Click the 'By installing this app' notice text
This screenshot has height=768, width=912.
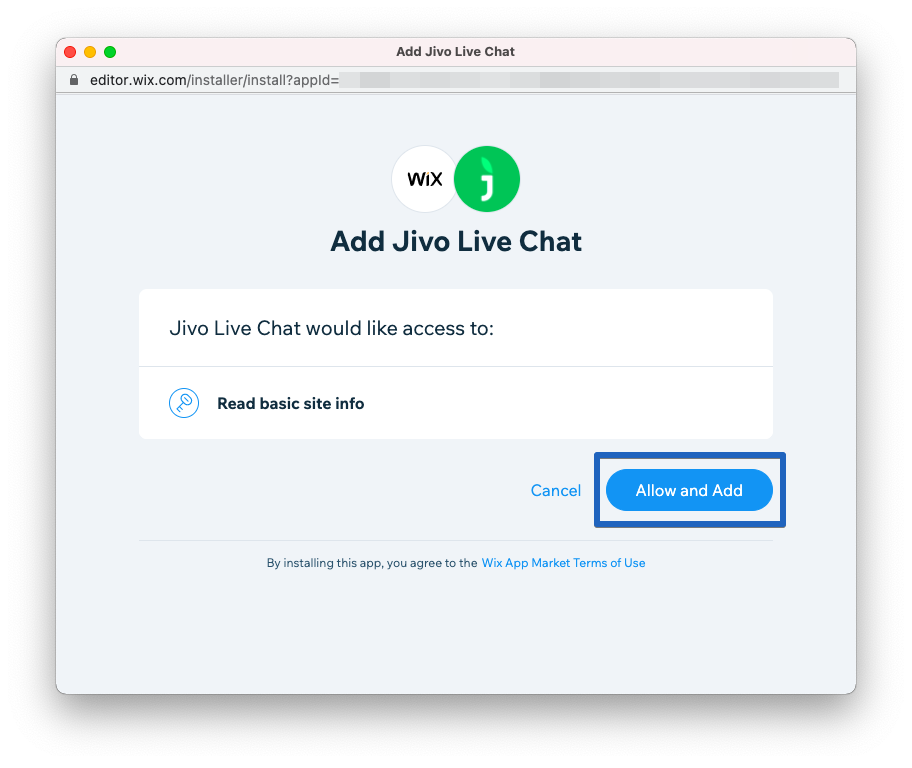(372, 563)
